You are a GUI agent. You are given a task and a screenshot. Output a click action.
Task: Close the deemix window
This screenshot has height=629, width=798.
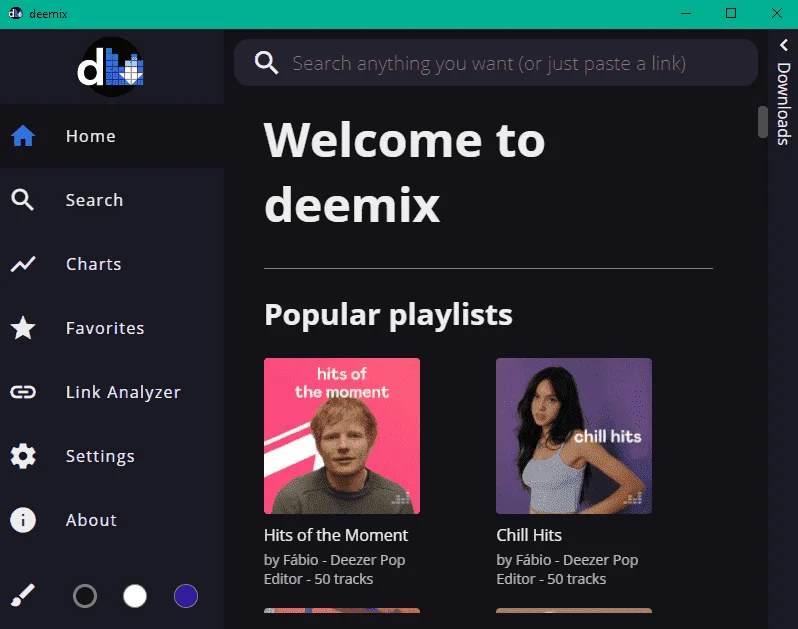[x=776, y=13]
